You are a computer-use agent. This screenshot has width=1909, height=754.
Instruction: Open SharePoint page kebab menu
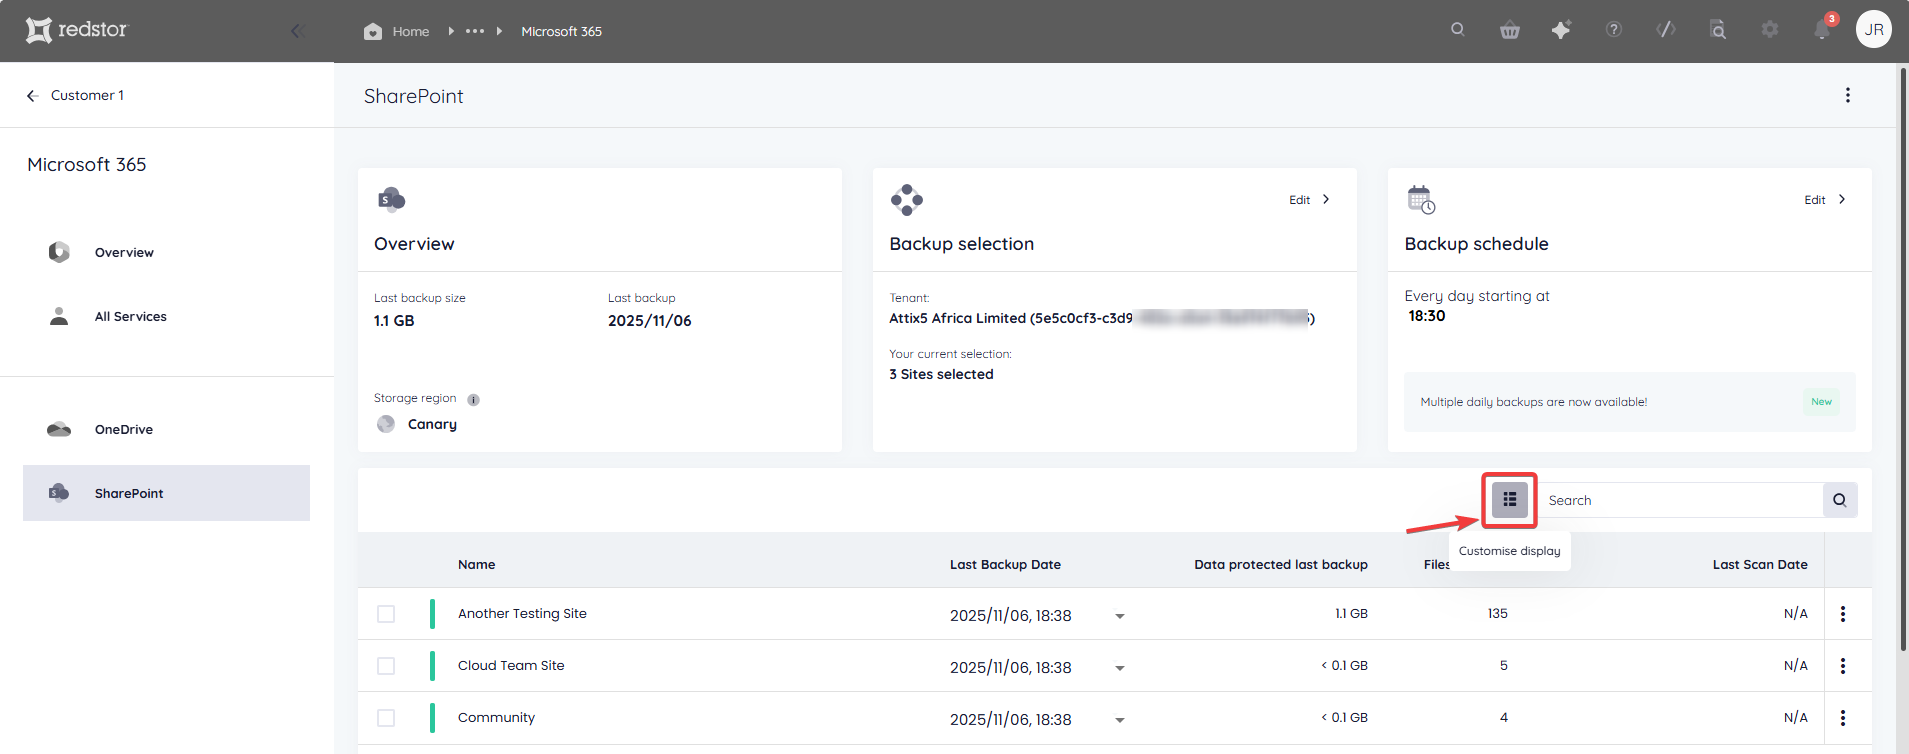click(1848, 95)
